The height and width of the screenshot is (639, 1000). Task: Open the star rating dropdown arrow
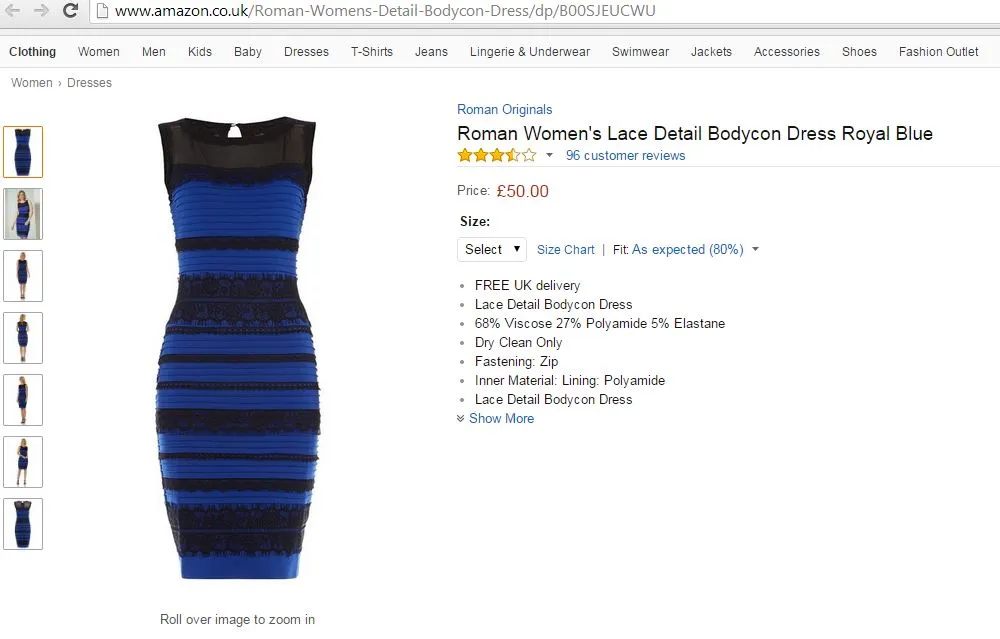(549, 155)
